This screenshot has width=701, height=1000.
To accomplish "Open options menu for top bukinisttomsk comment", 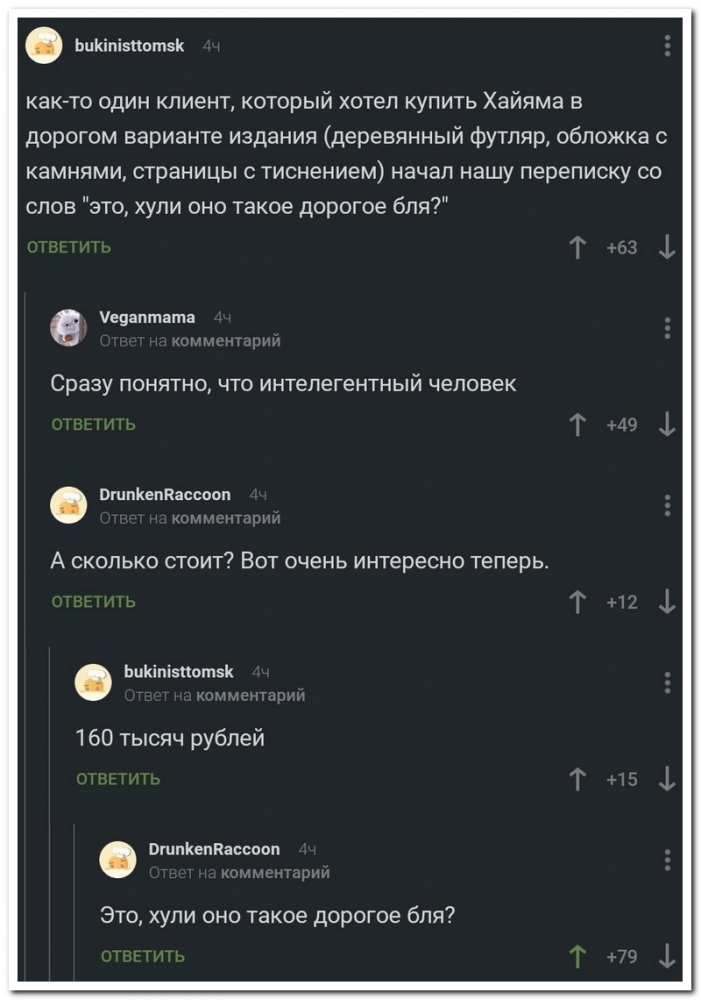I will [668, 46].
